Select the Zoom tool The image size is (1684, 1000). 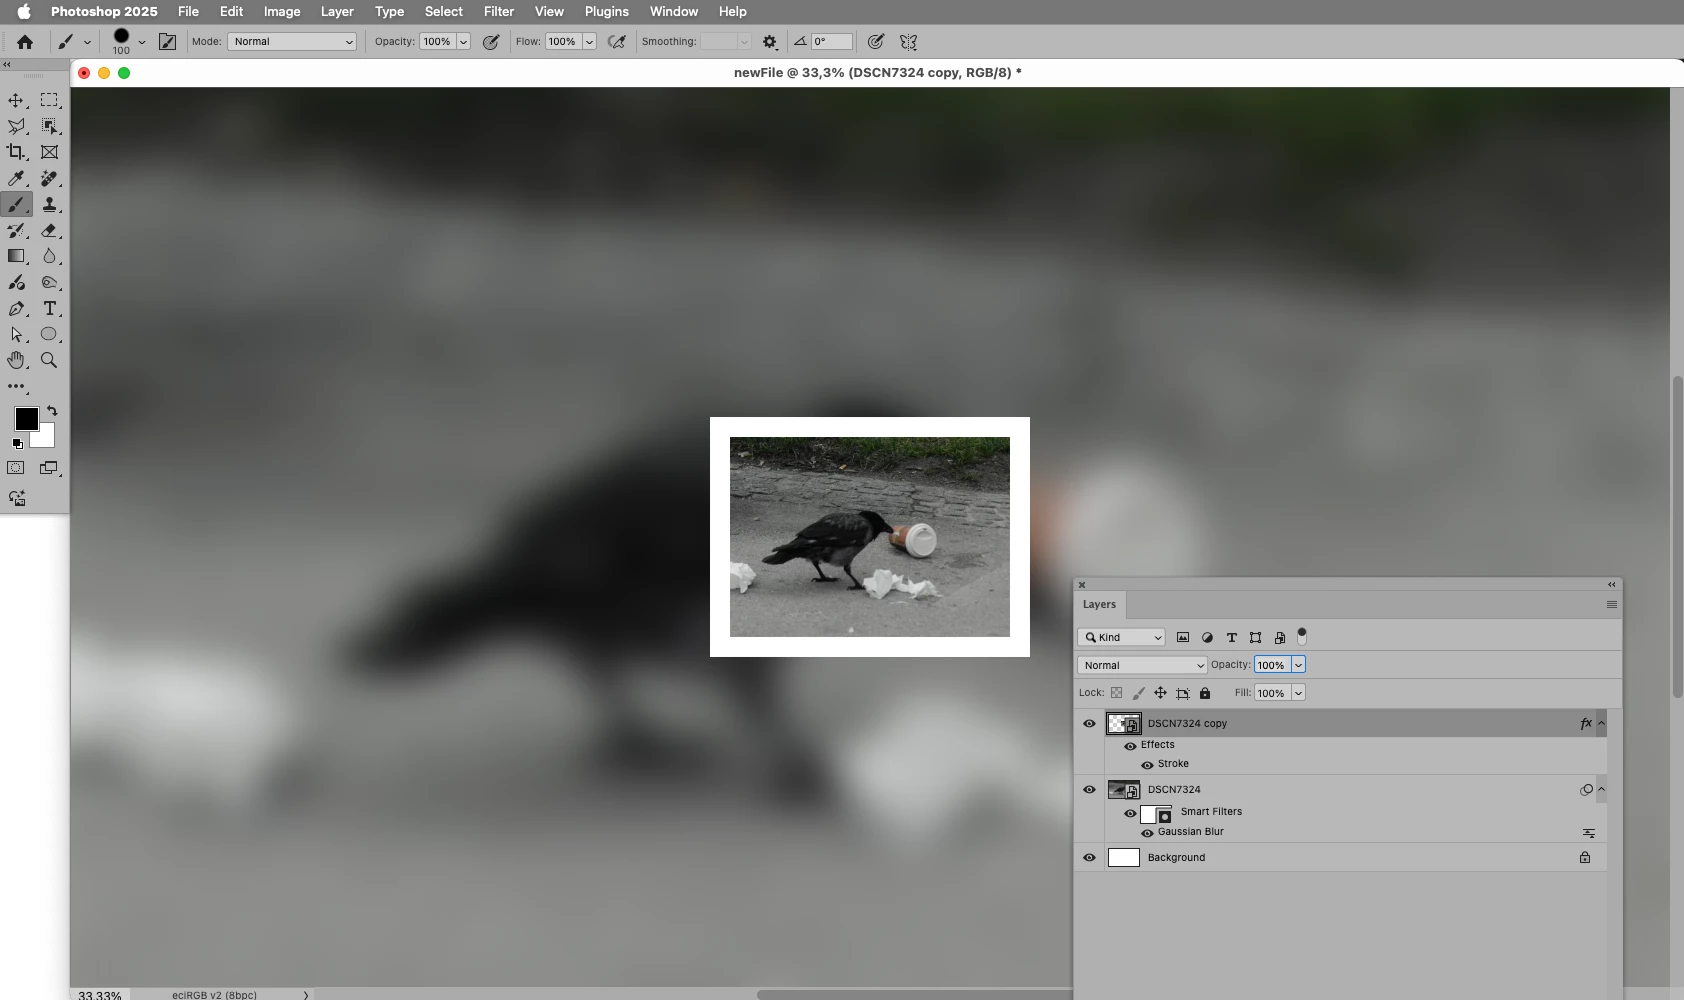click(49, 360)
